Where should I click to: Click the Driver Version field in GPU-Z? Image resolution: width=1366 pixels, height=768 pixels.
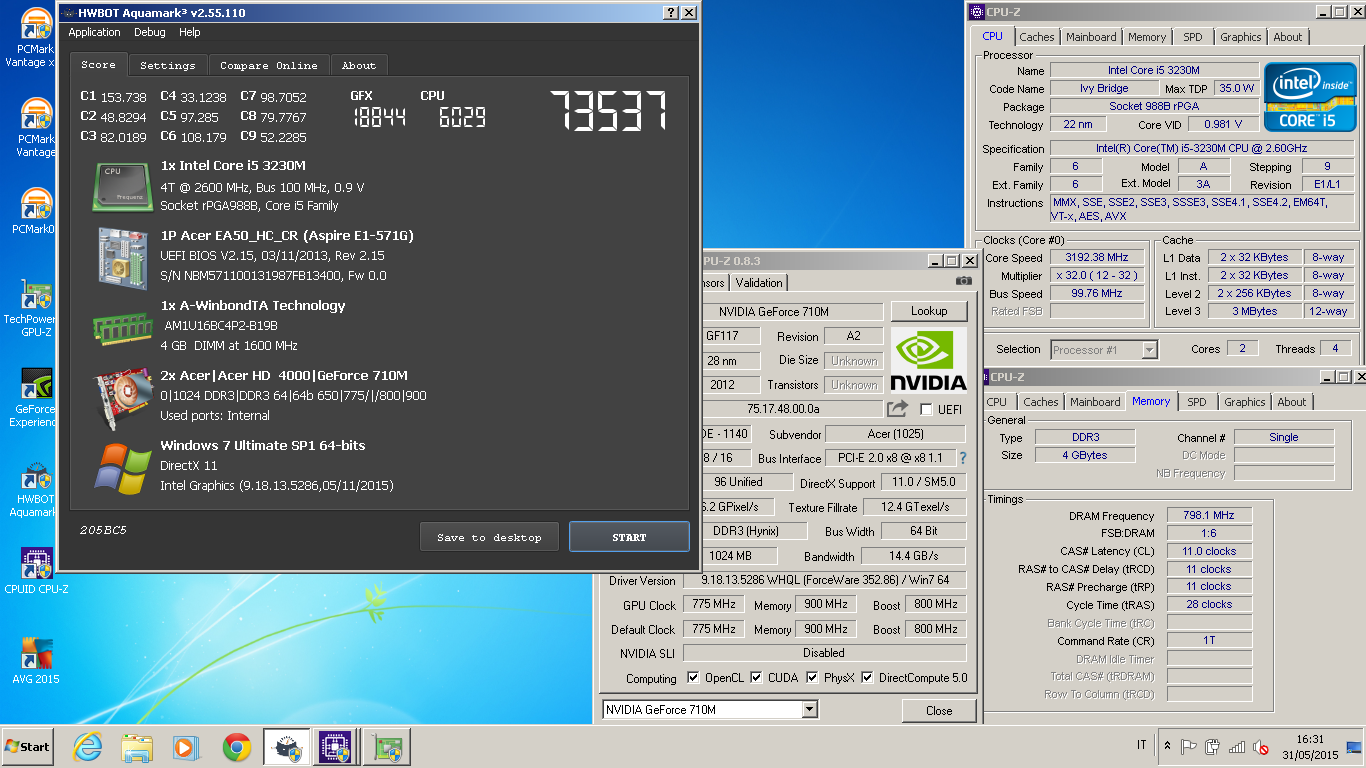click(x=825, y=581)
